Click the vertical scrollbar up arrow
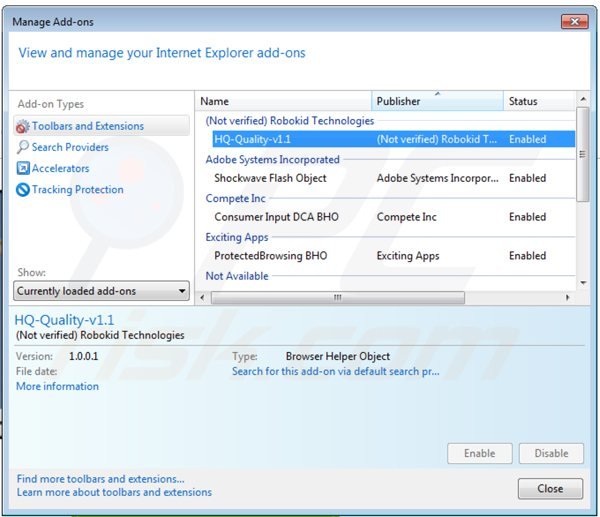Viewport: 600px width, 517px height. click(583, 99)
